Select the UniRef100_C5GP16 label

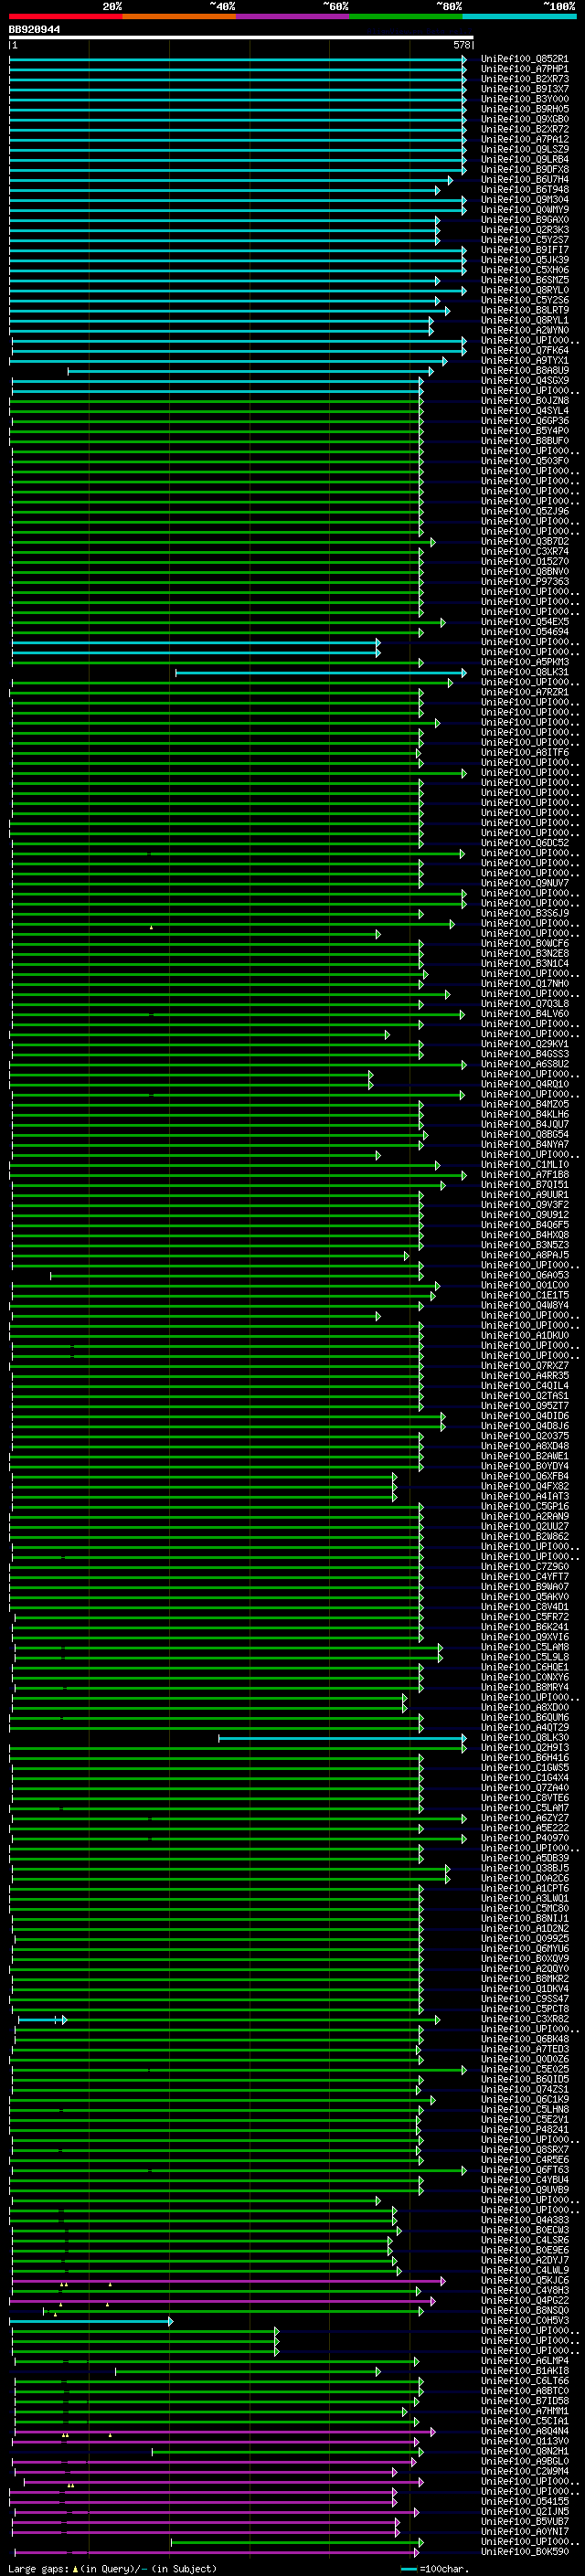(x=525, y=1506)
